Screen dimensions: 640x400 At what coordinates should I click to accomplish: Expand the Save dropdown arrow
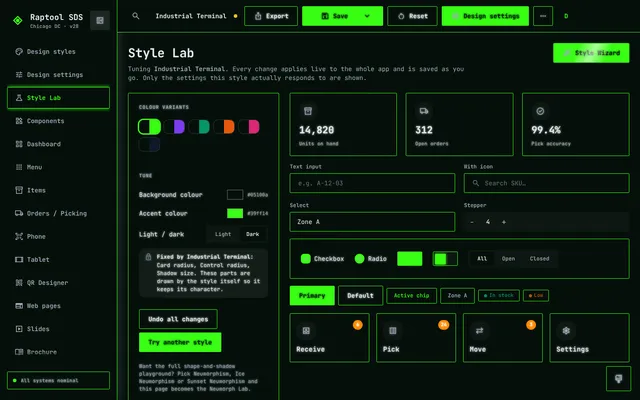tap(367, 16)
